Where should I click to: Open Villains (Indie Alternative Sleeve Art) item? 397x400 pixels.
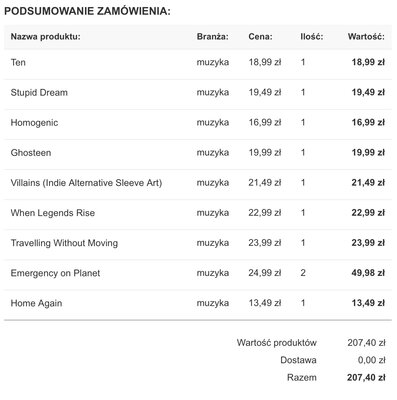86,183
